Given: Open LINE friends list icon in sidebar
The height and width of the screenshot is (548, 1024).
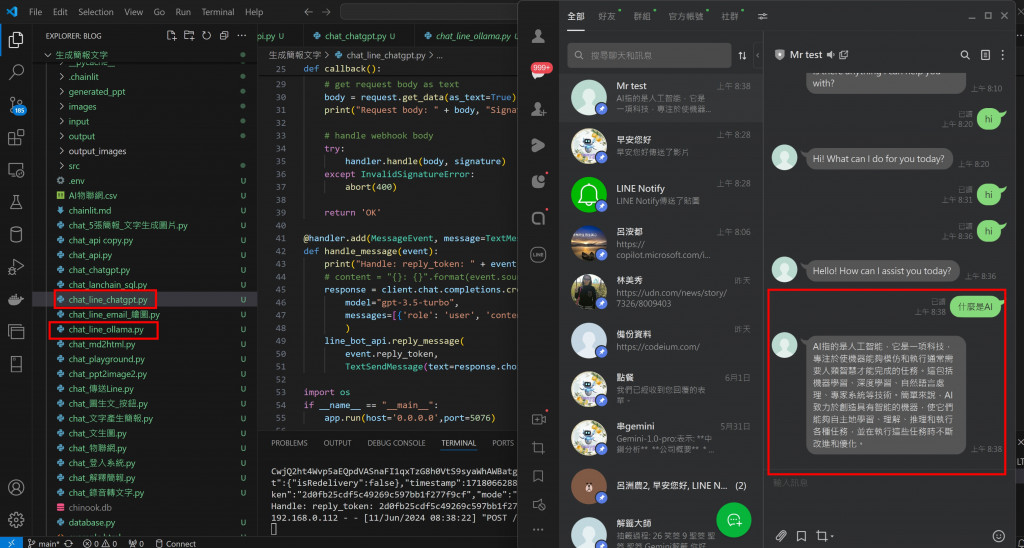Looking at the screenshot, I should click(538, 37).
